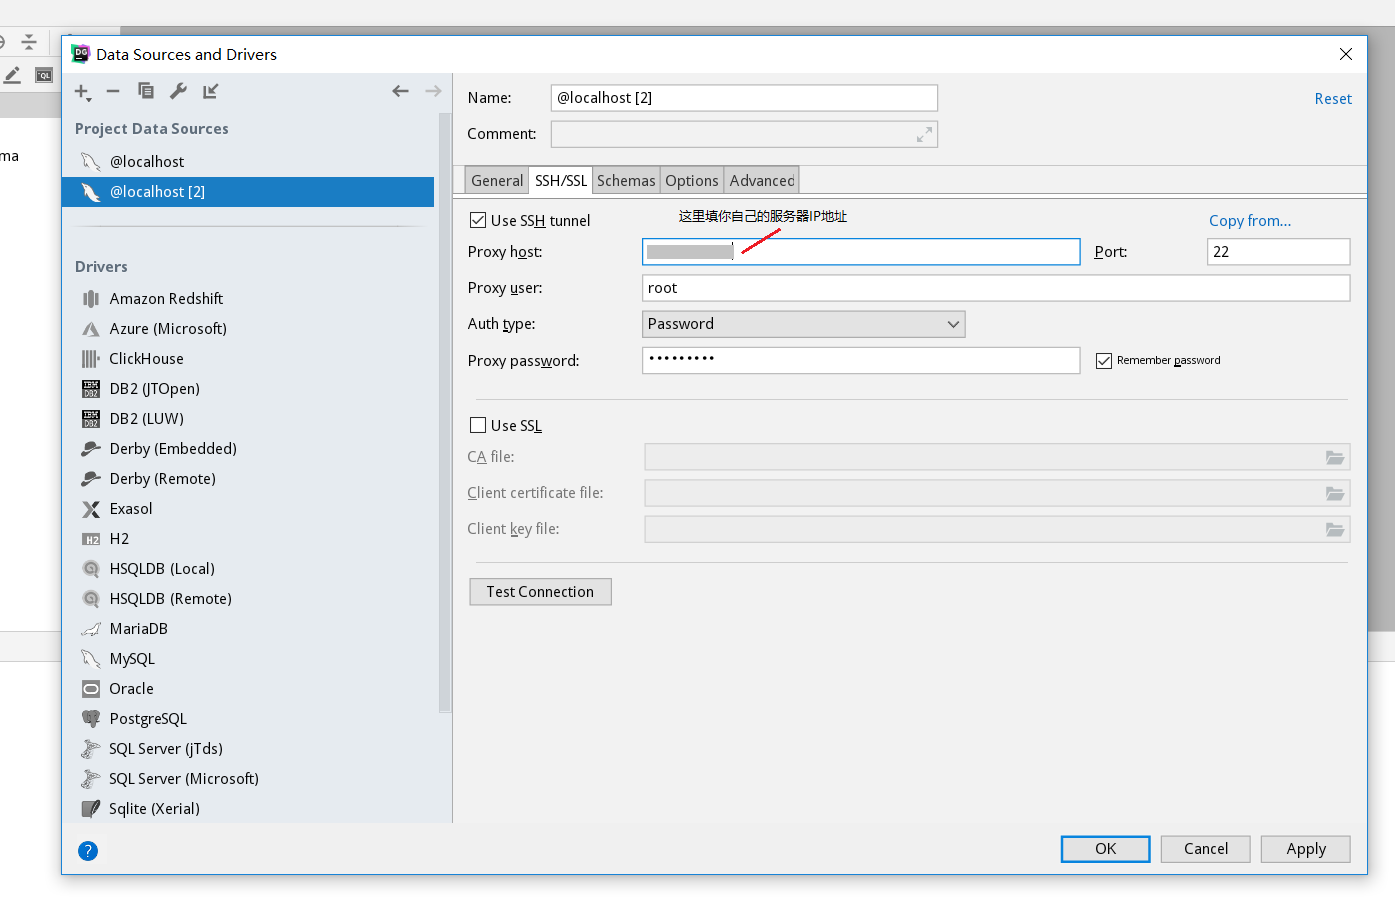The image size is (1395, 906).
Task: Click the OK button
Action: [1105, 849]
